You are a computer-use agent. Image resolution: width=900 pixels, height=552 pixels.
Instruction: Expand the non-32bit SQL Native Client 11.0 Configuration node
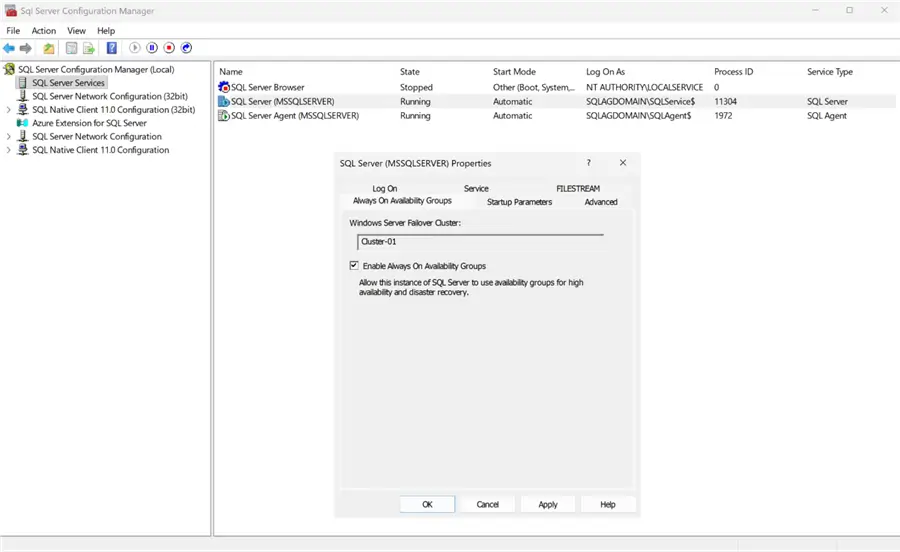pos(8,150)
